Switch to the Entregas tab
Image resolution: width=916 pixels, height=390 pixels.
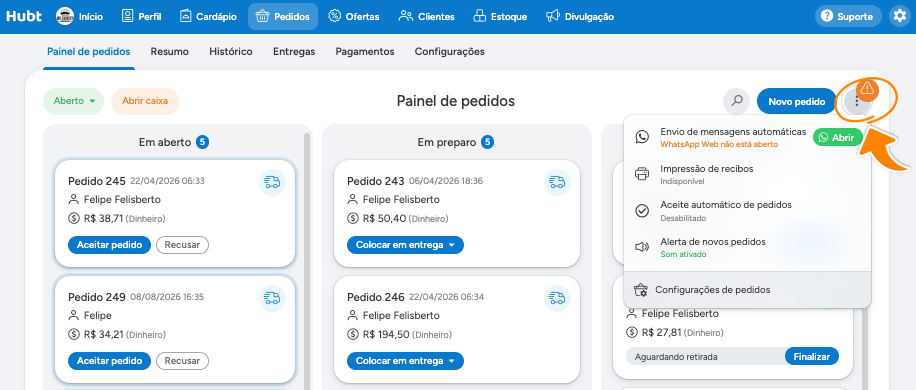pos(294,51)
